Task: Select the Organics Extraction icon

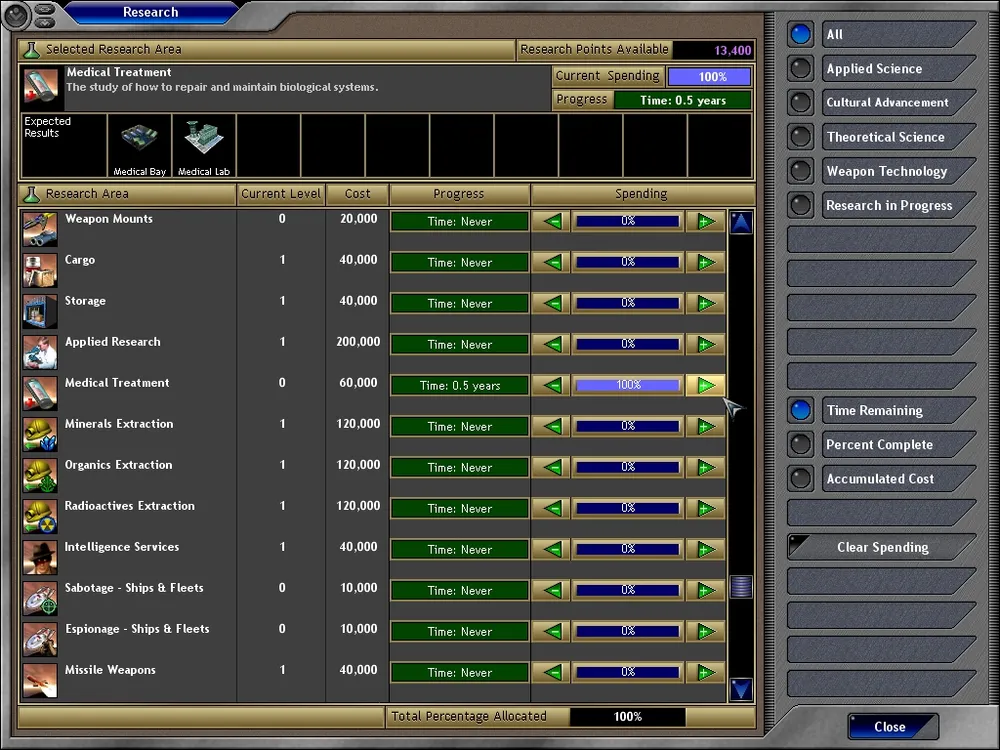Action: [x=40, y=475]
